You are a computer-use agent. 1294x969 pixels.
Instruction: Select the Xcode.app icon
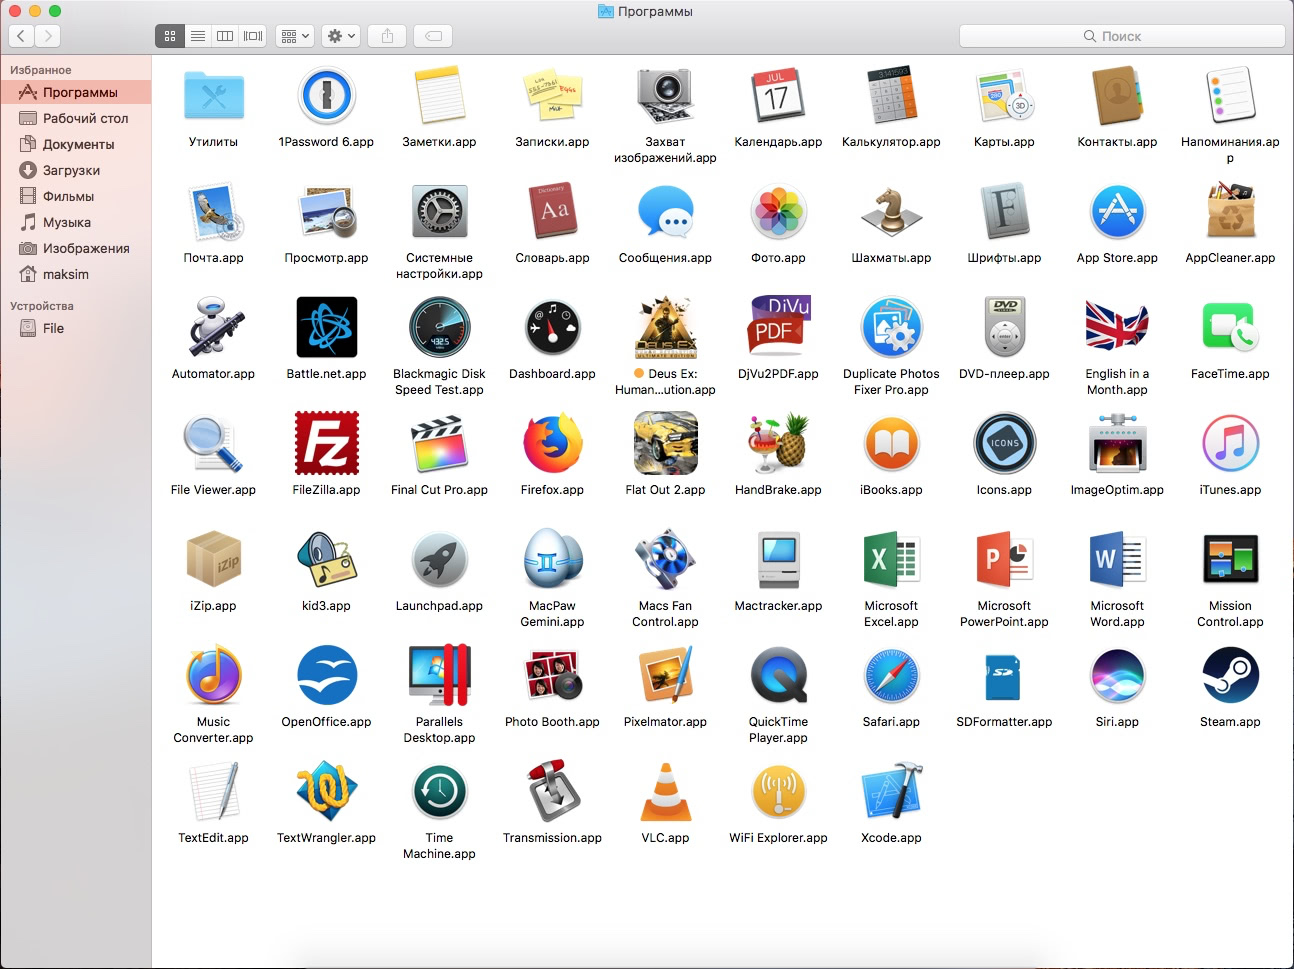pyautogui.click(x=891, y=792)
